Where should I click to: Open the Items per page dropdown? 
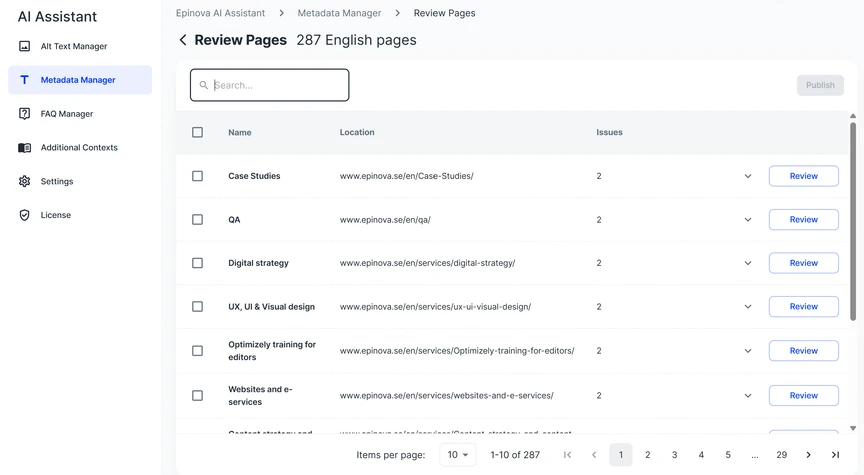pyautogui.click(x=458, y=455)
